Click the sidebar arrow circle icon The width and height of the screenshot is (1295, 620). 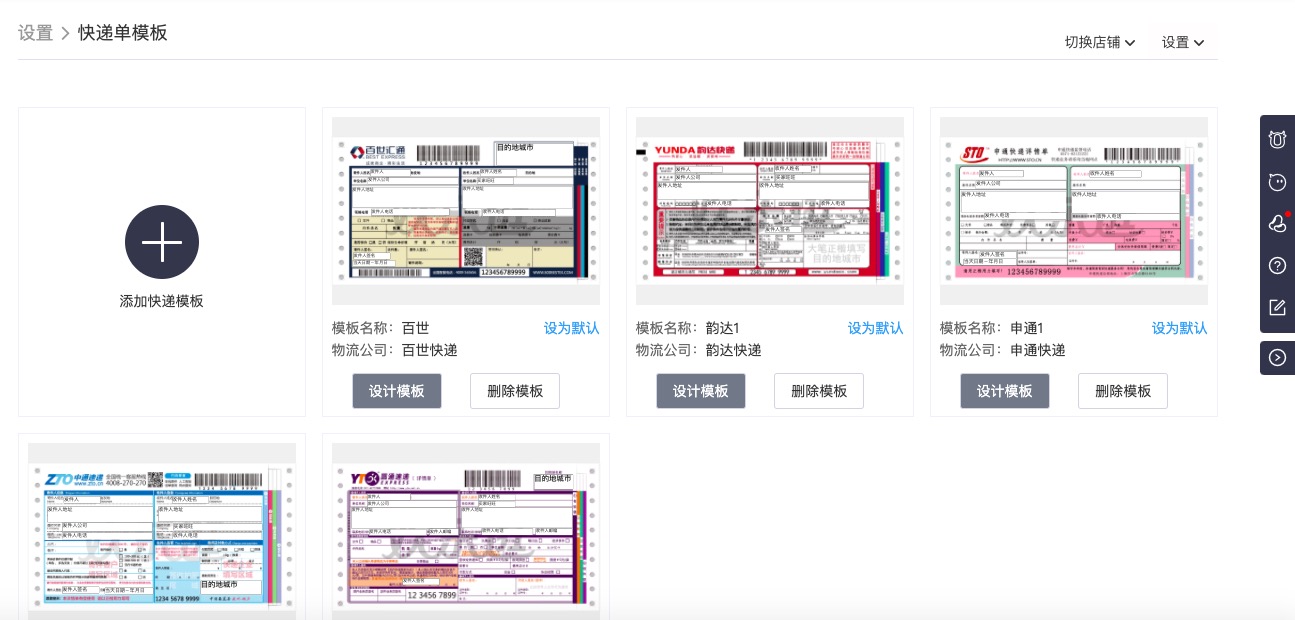(1277, 357)
